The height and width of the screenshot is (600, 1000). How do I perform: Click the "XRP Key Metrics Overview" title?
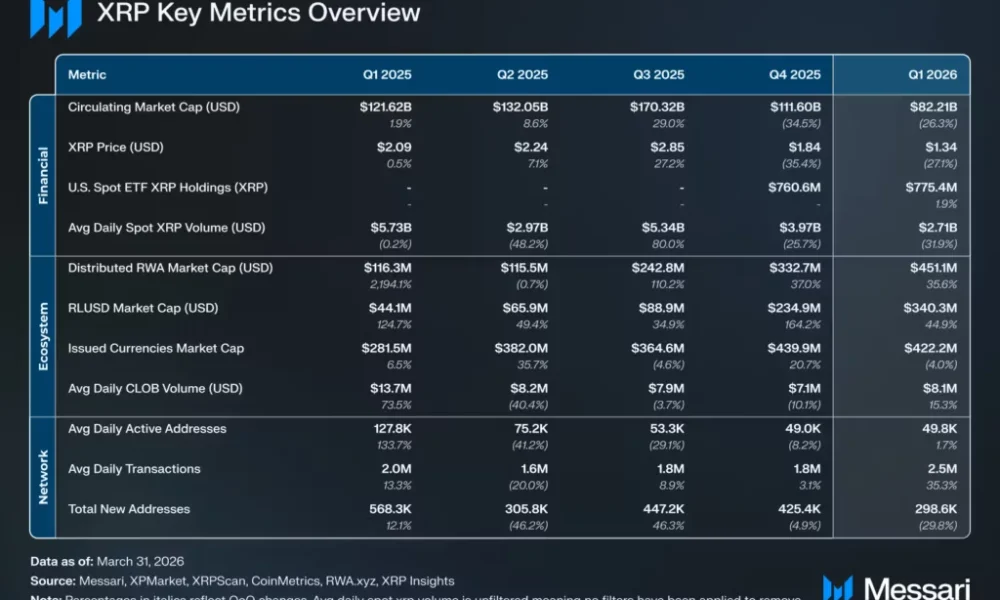258,13
